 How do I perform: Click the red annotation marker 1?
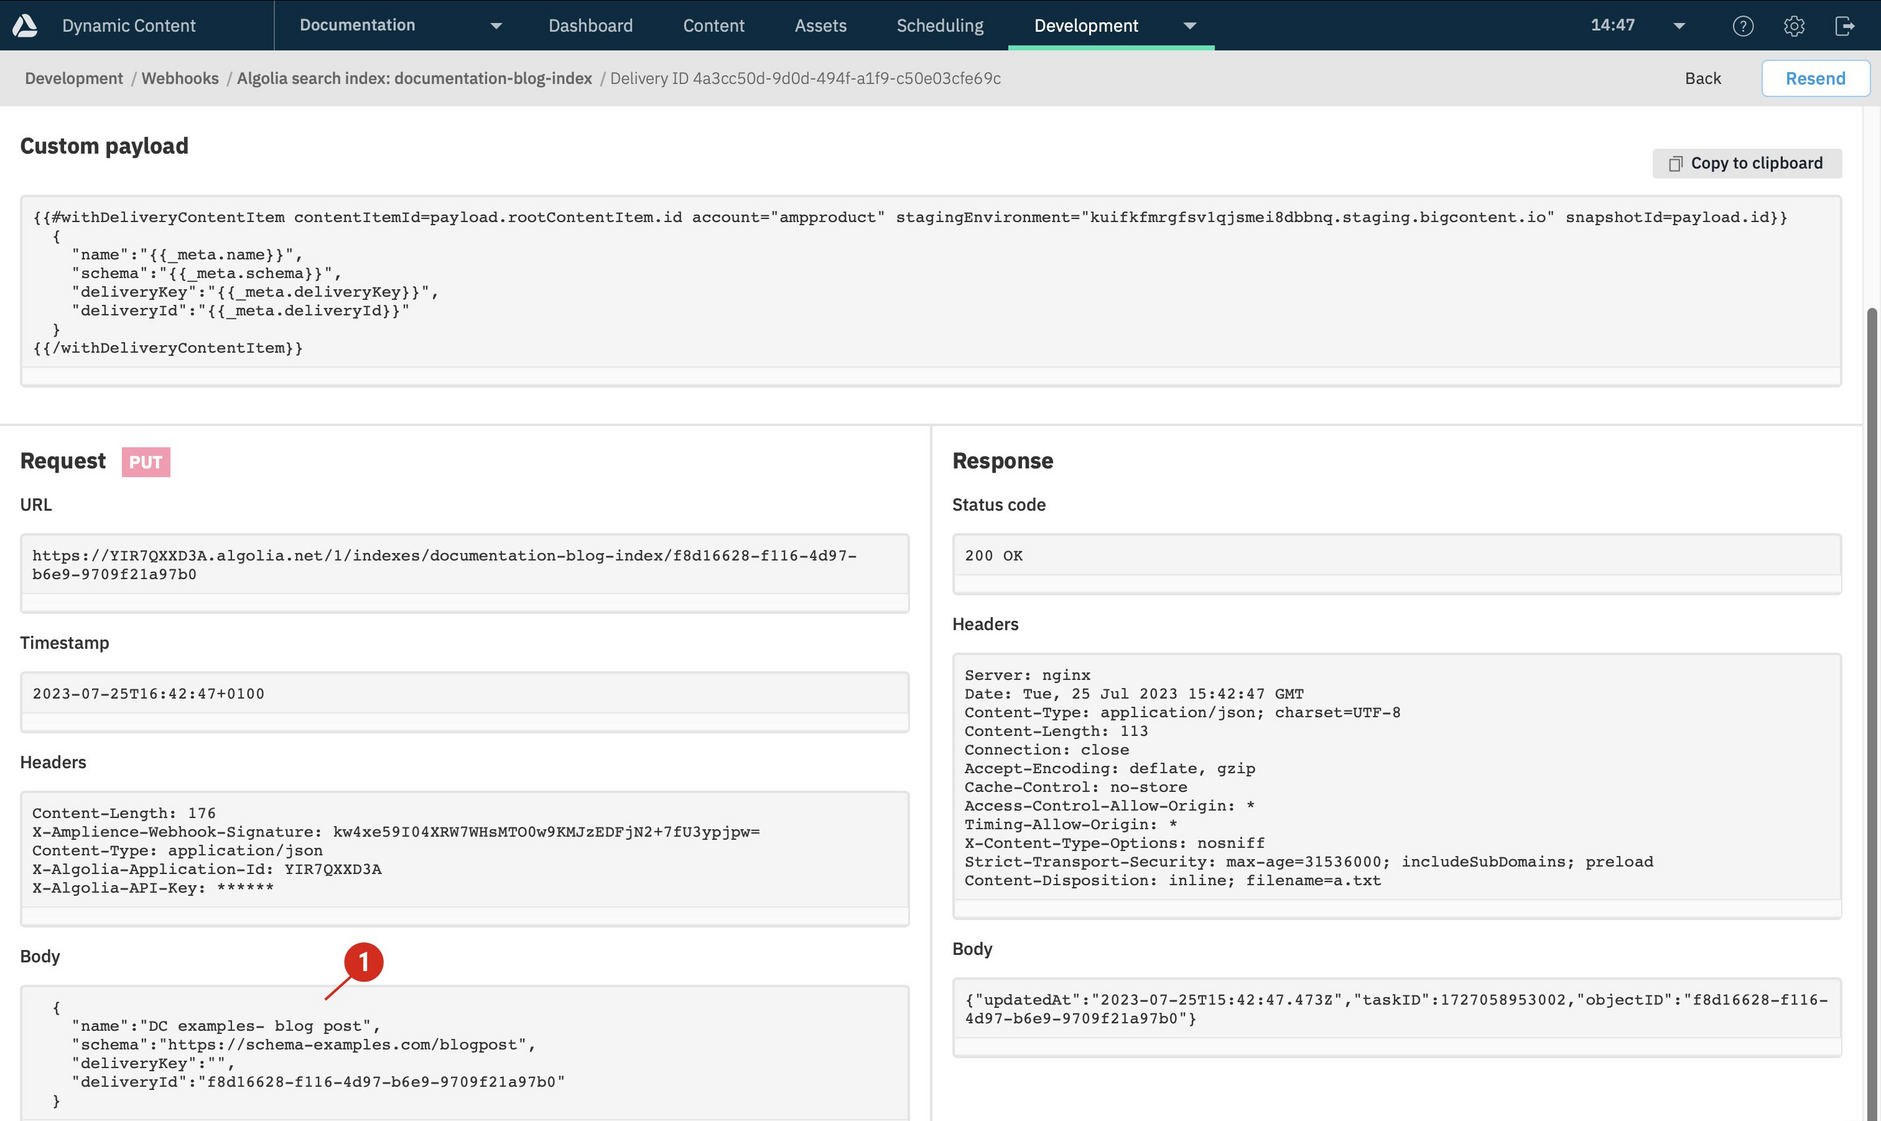click(364, 962)
